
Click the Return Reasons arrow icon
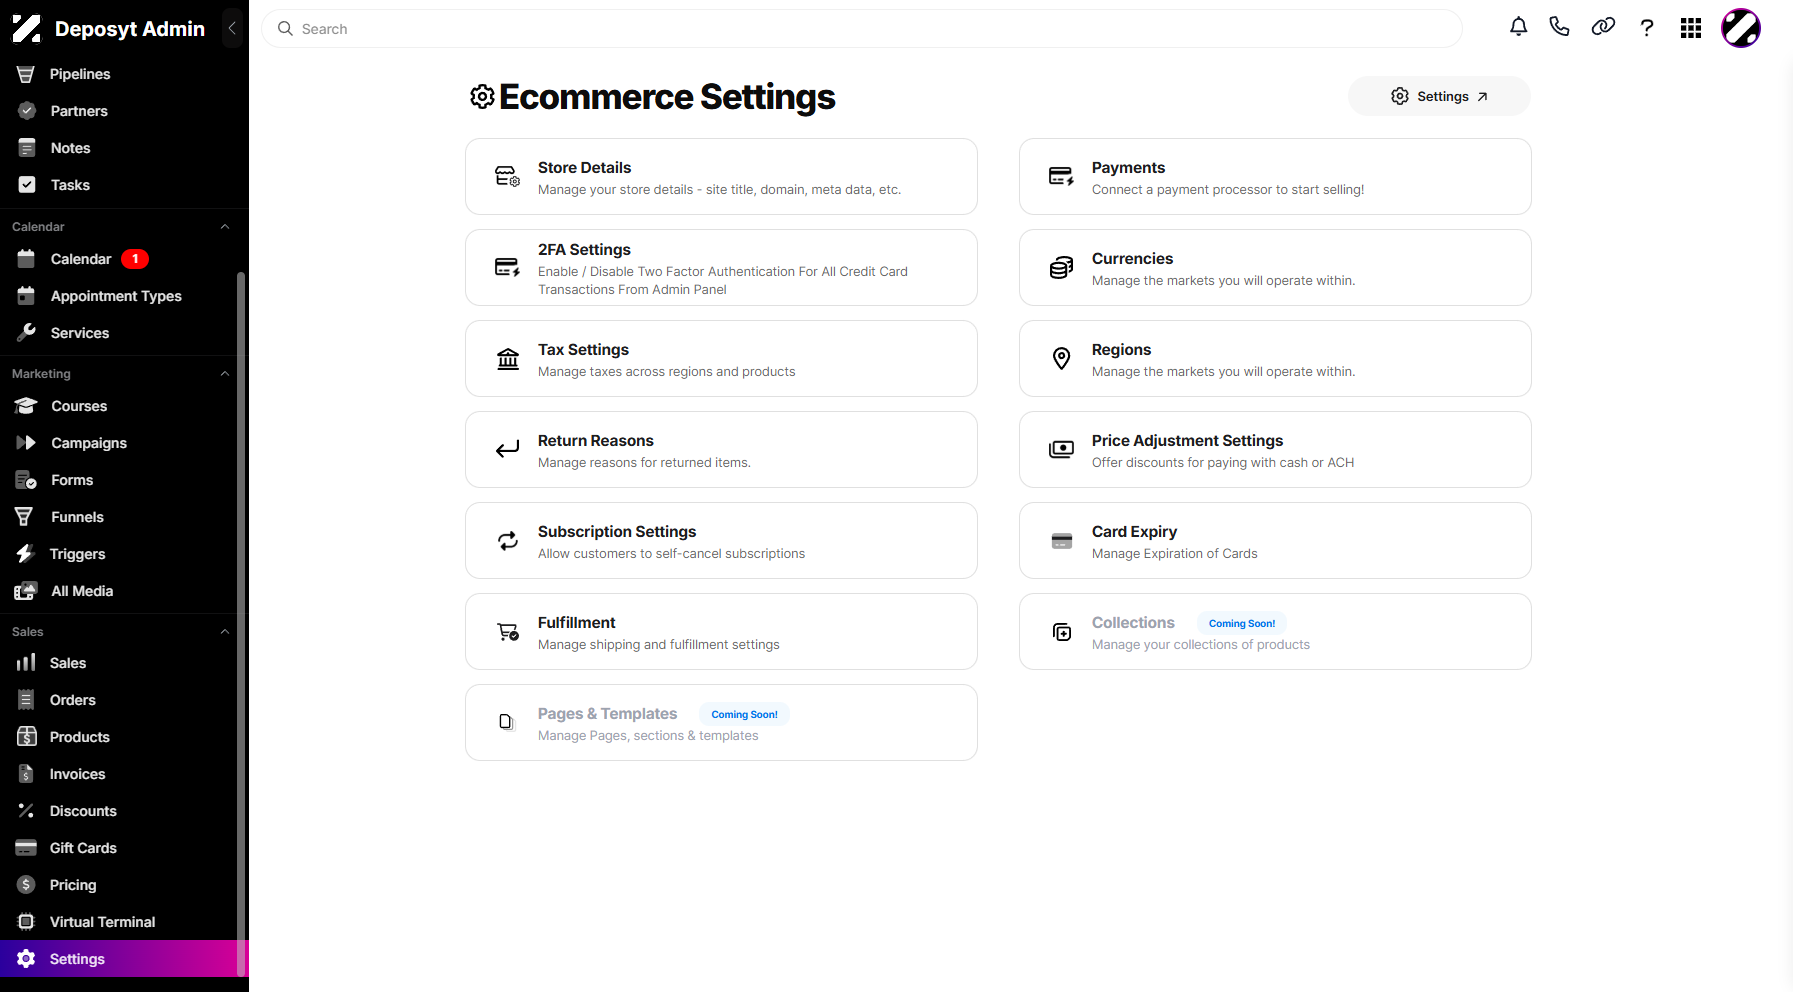(x=508, y=449)
